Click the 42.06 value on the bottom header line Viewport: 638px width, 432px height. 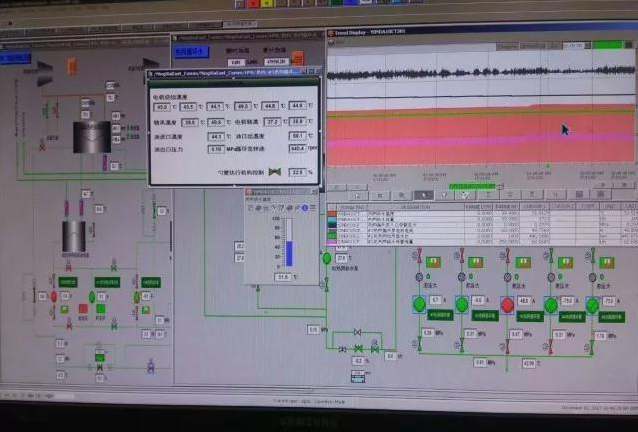pyautogui.click(x=529, y=364)
